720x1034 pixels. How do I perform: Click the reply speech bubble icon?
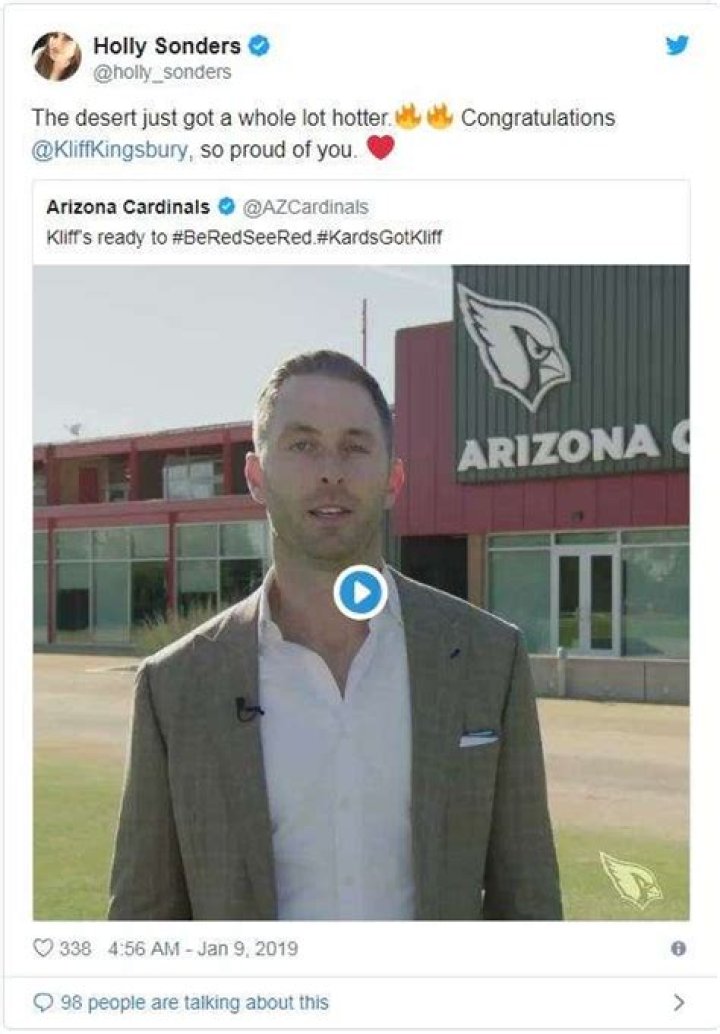pyautogui.click(x=43, y=1002)
